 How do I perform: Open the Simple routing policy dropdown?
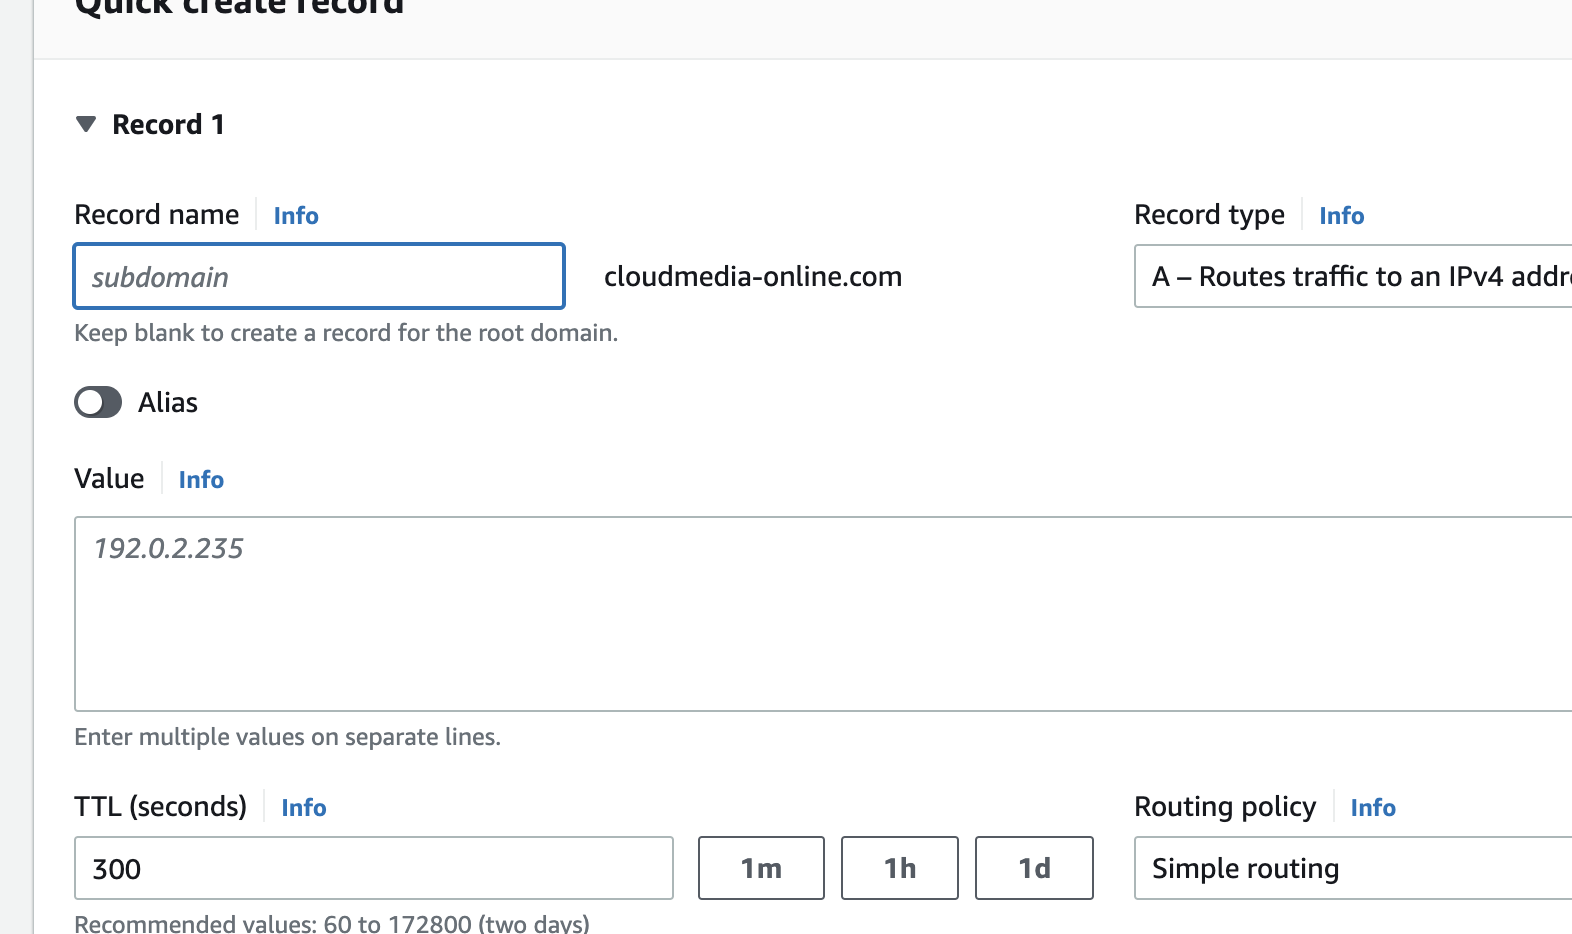[1352, 868]
